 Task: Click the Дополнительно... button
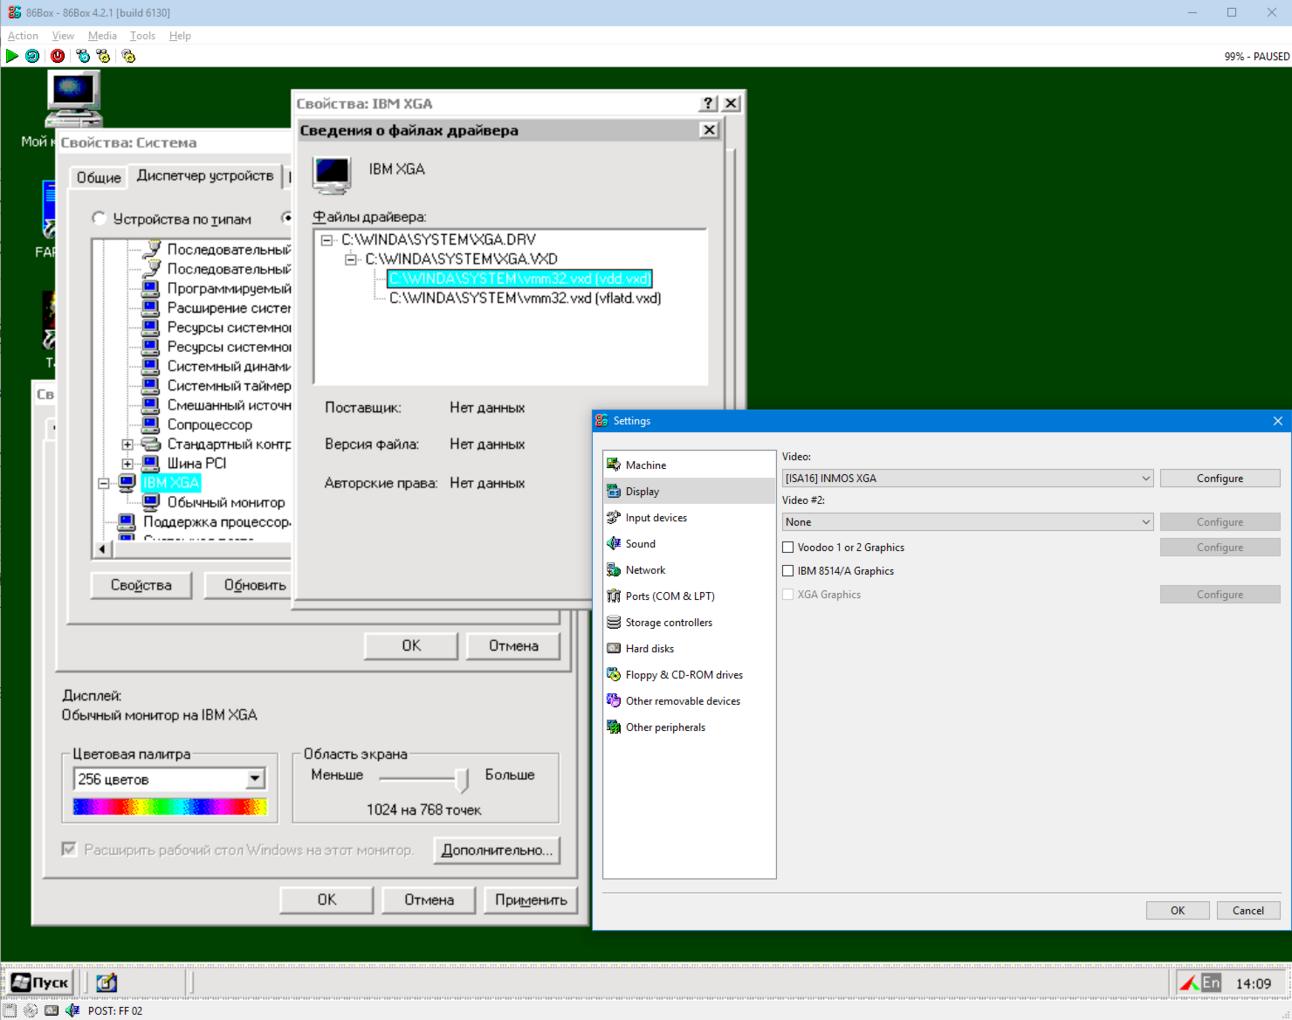pyautogui.click(x=497, y=850)
